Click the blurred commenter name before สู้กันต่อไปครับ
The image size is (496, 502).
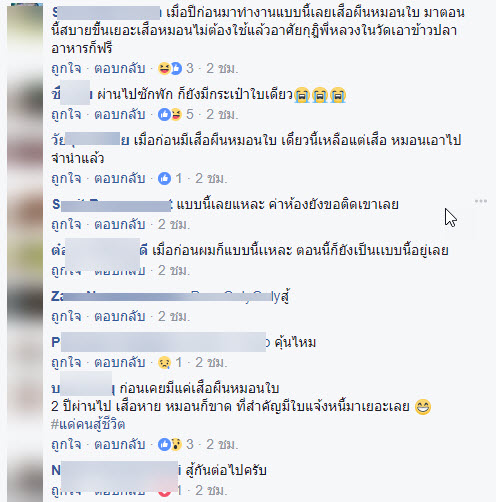pos(116,471)
